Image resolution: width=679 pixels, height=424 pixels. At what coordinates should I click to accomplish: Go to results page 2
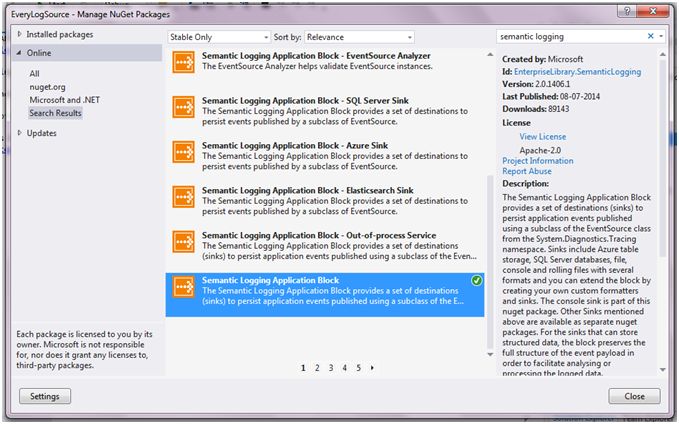(x=317, y=368)
